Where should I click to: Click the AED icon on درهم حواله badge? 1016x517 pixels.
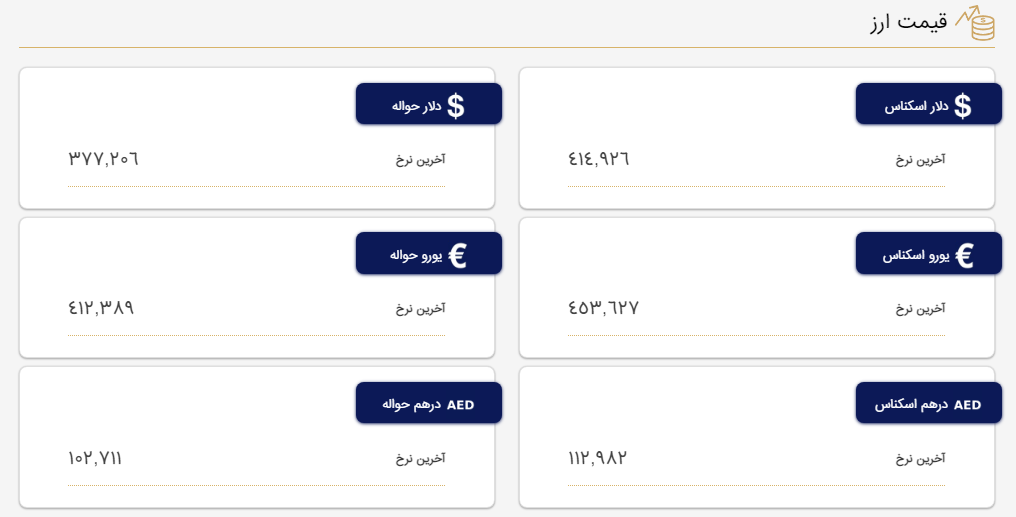[461, 405]
